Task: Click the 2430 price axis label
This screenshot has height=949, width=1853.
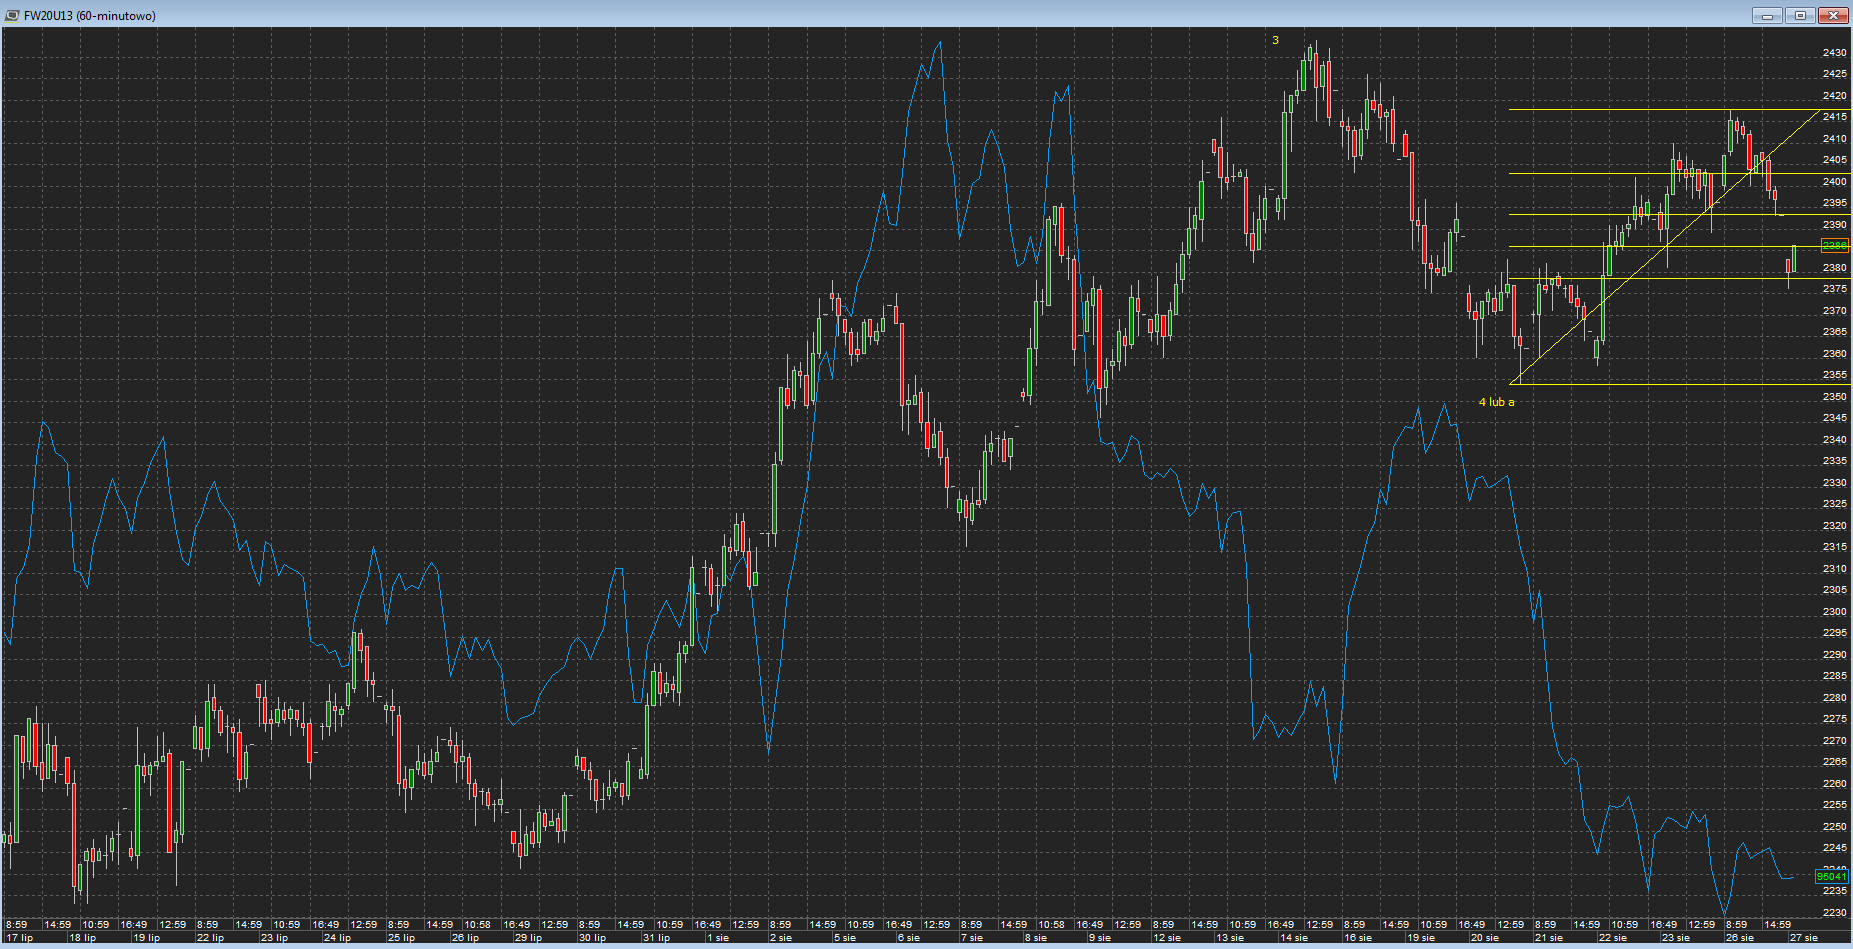Action: [1834, 53]
